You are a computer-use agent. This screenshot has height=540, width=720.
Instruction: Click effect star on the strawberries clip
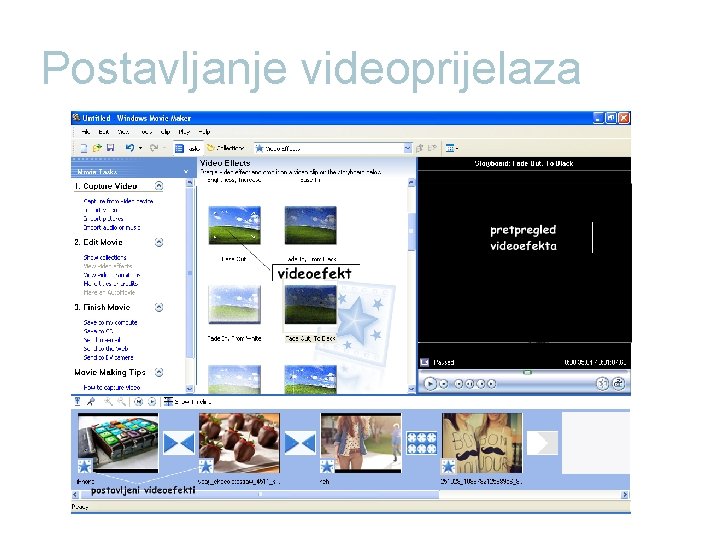[206, 467]
